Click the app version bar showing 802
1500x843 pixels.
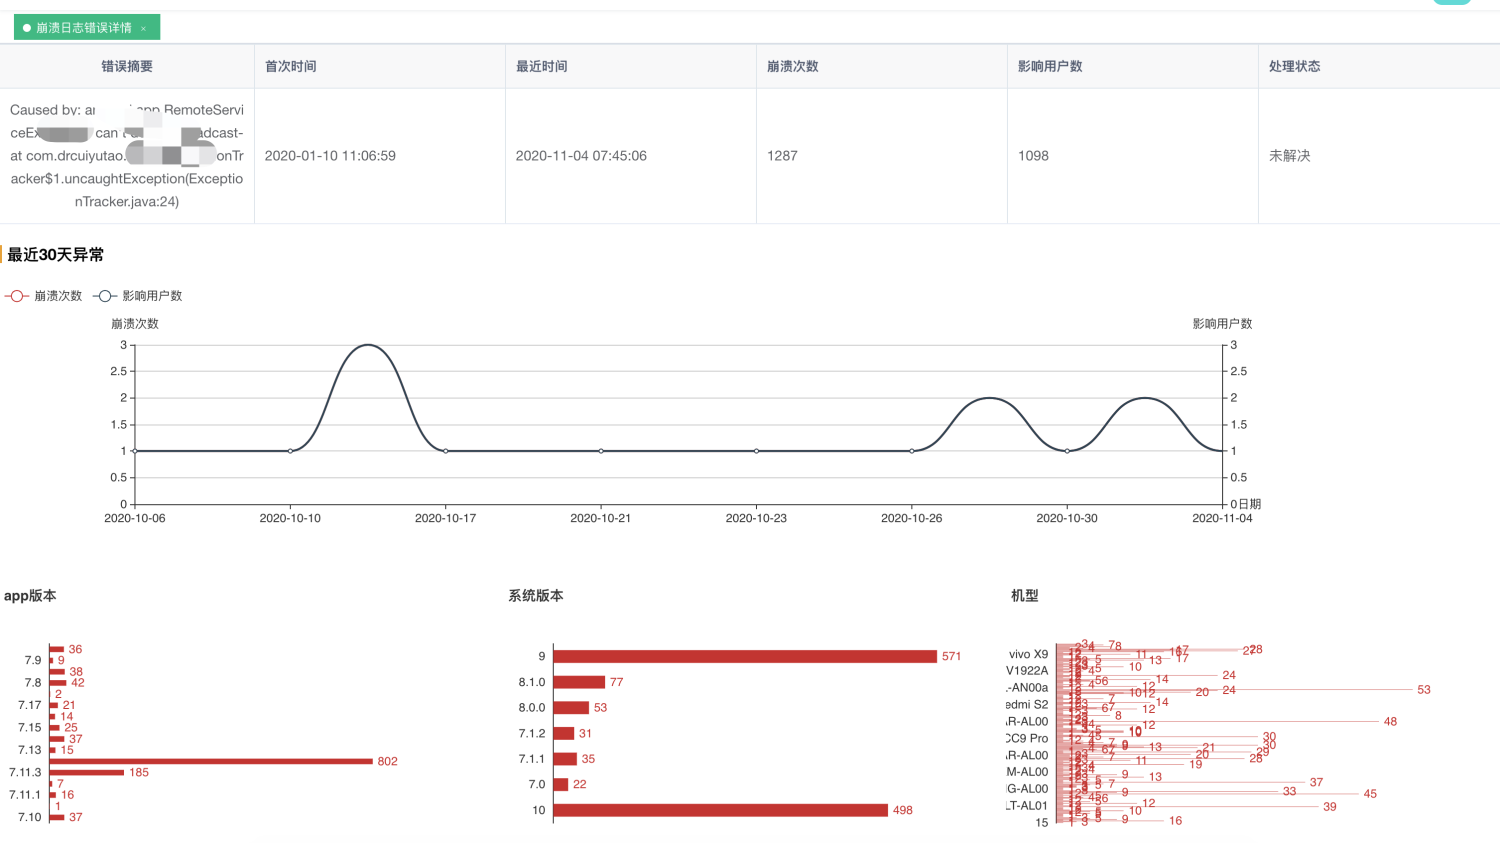click(x=211, y=761)
